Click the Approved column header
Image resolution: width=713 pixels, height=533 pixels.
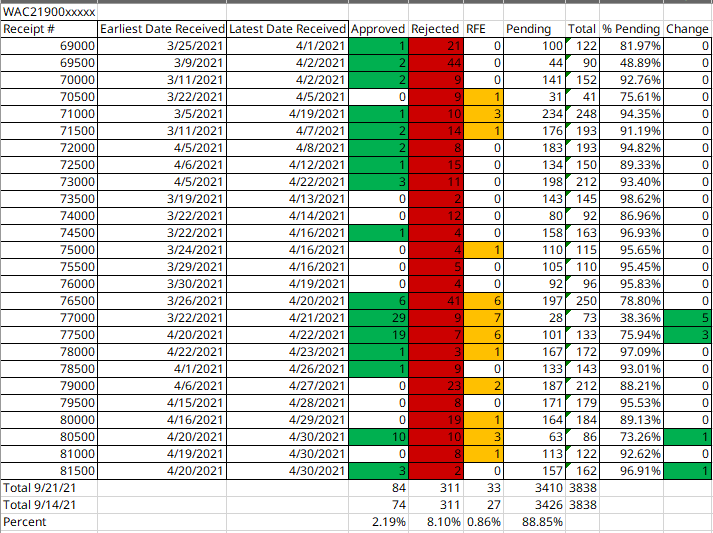click(378, 29)
